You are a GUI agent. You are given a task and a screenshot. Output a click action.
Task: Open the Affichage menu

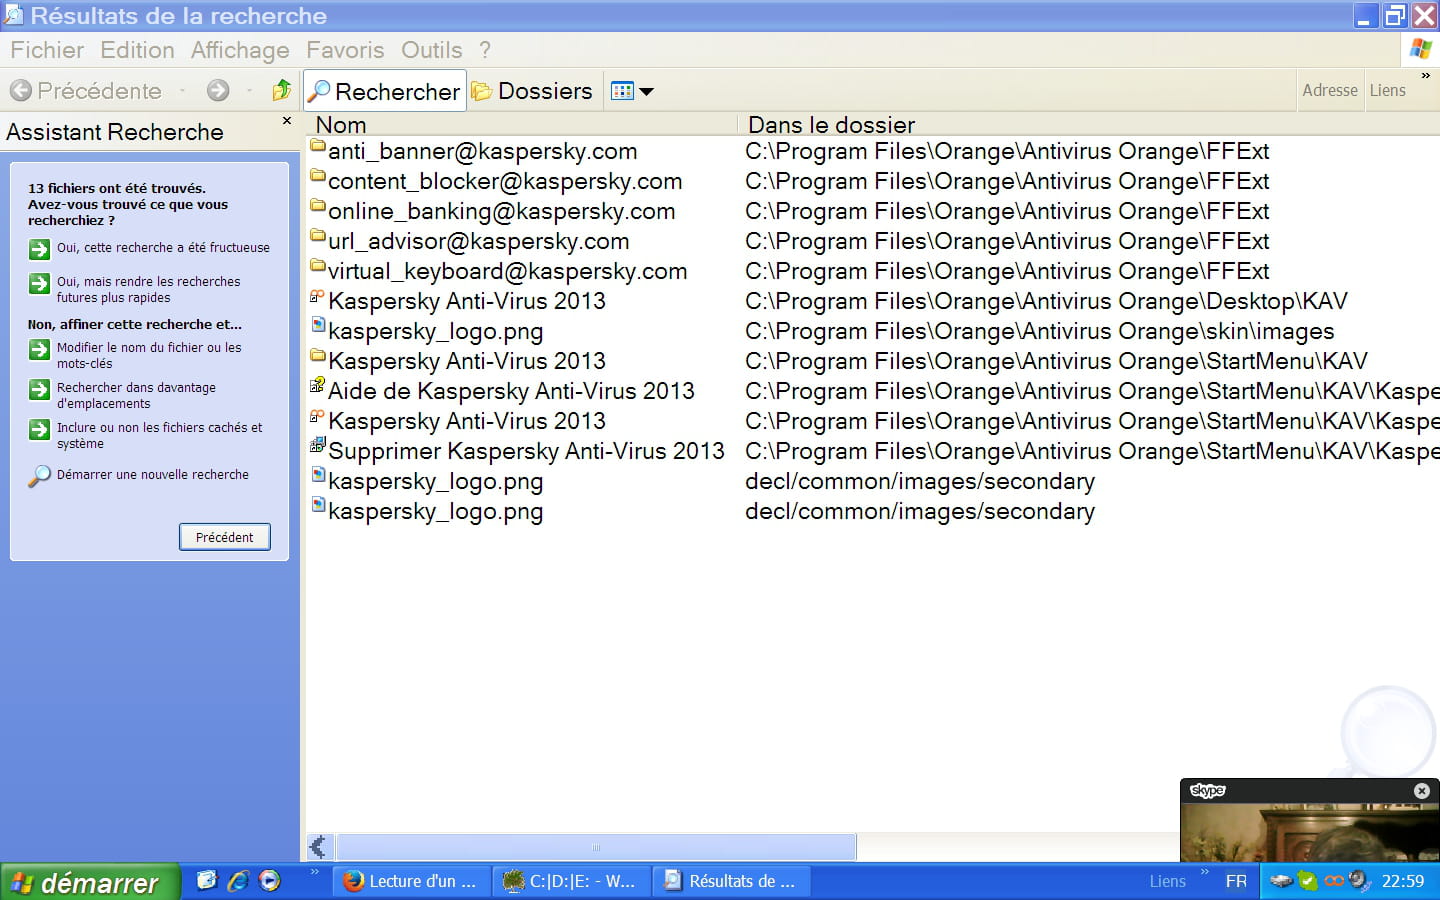pyautogui.click(x=240, y=50)
